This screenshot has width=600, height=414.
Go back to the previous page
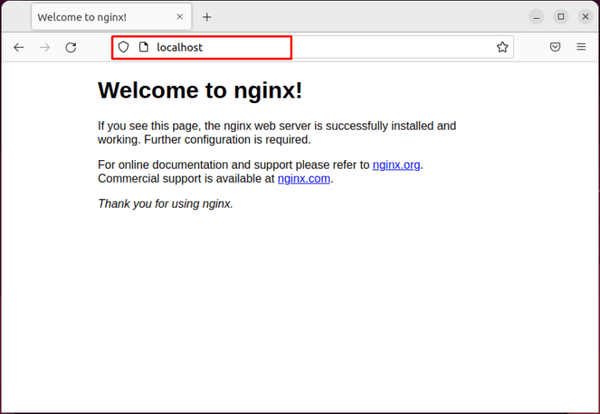click(x=19, y=47)
